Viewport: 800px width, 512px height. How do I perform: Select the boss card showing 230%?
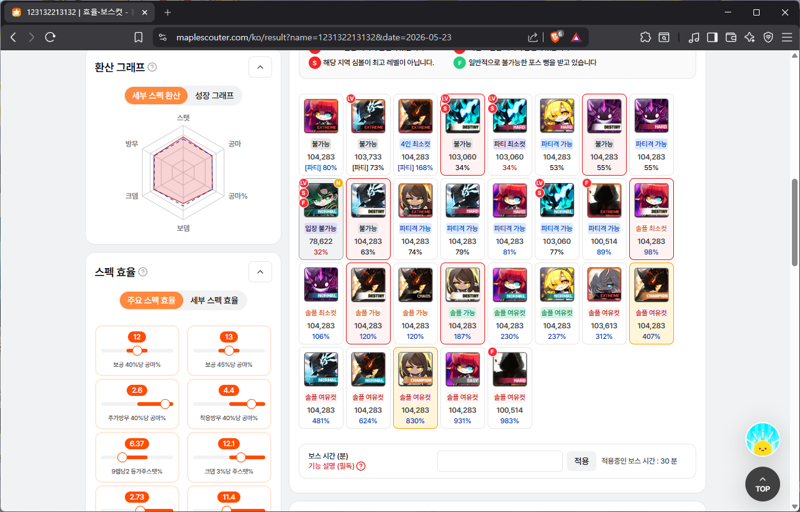[x=510, y=303]
